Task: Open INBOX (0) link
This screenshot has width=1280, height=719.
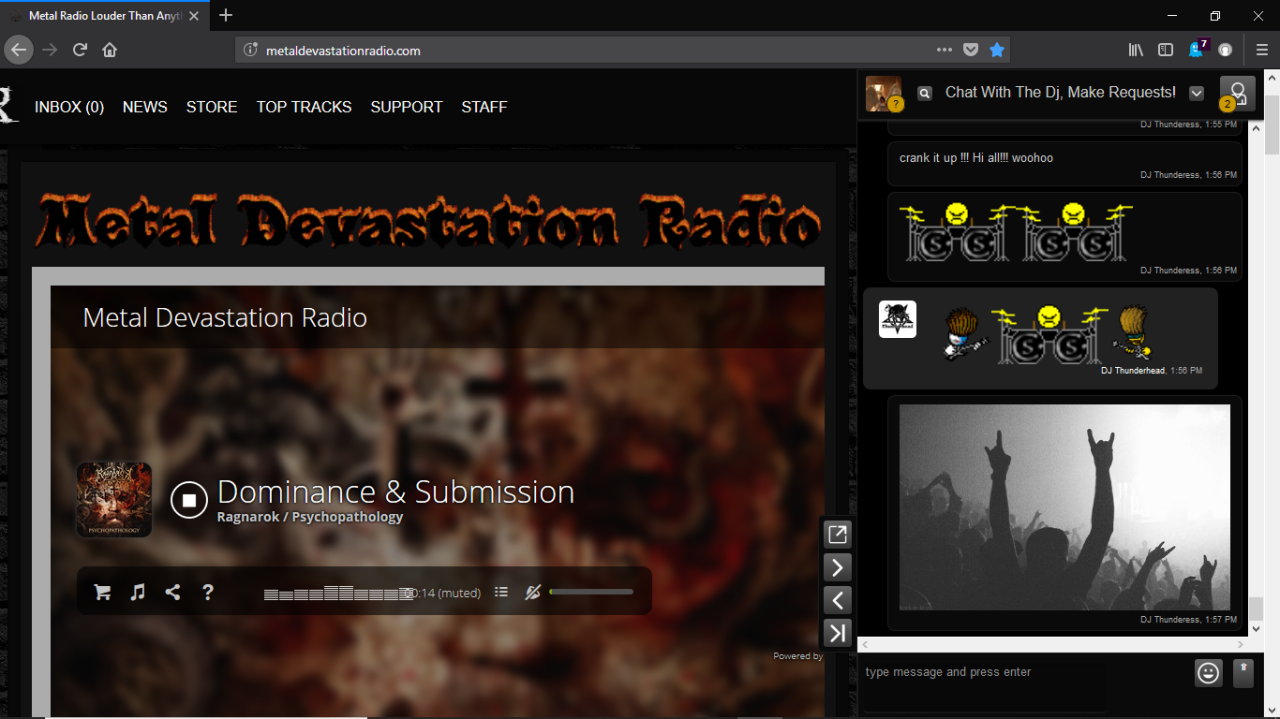Action: (69, 107)
